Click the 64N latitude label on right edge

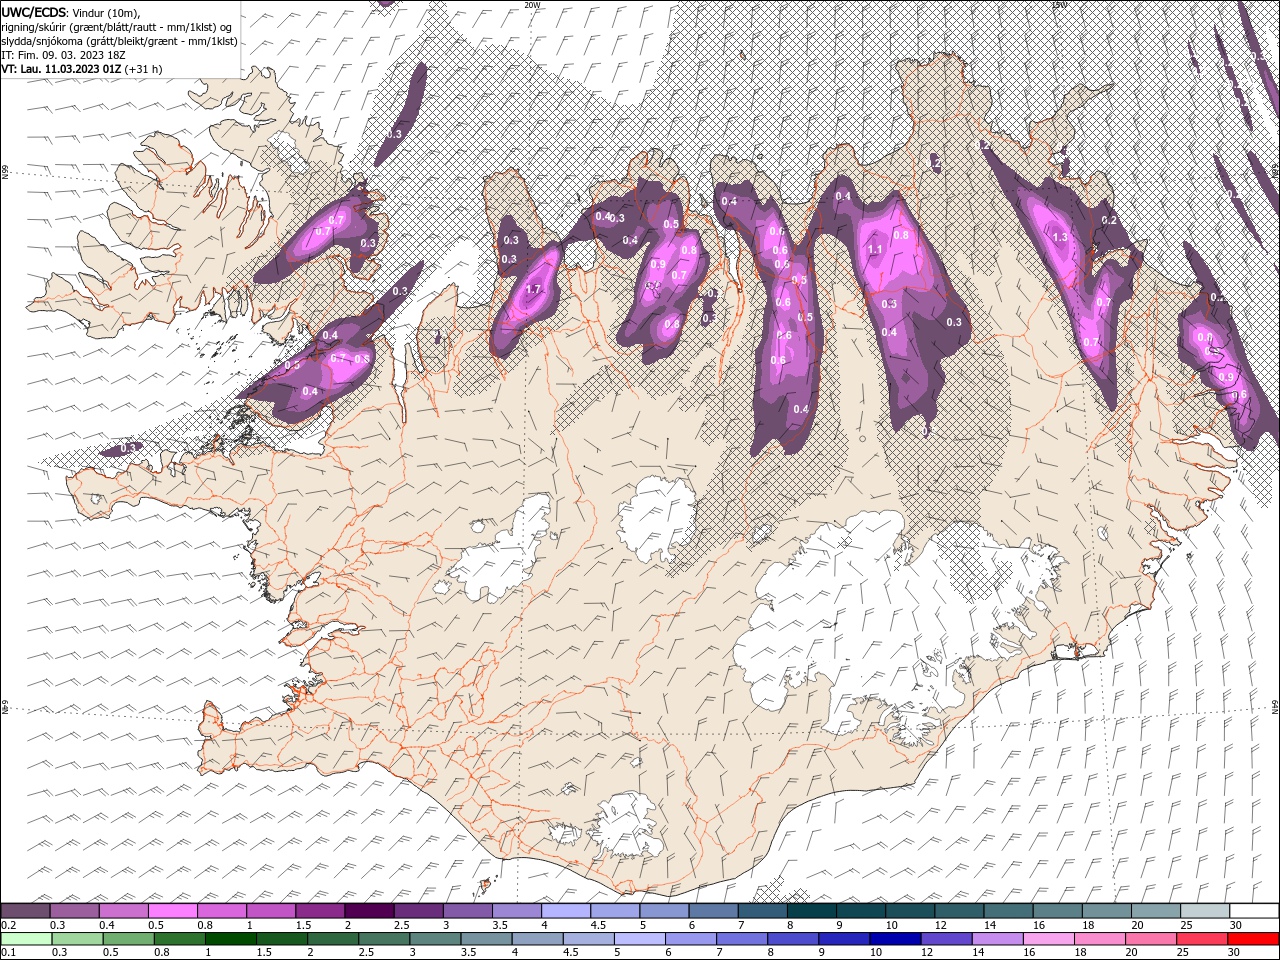pos(1275,707)
